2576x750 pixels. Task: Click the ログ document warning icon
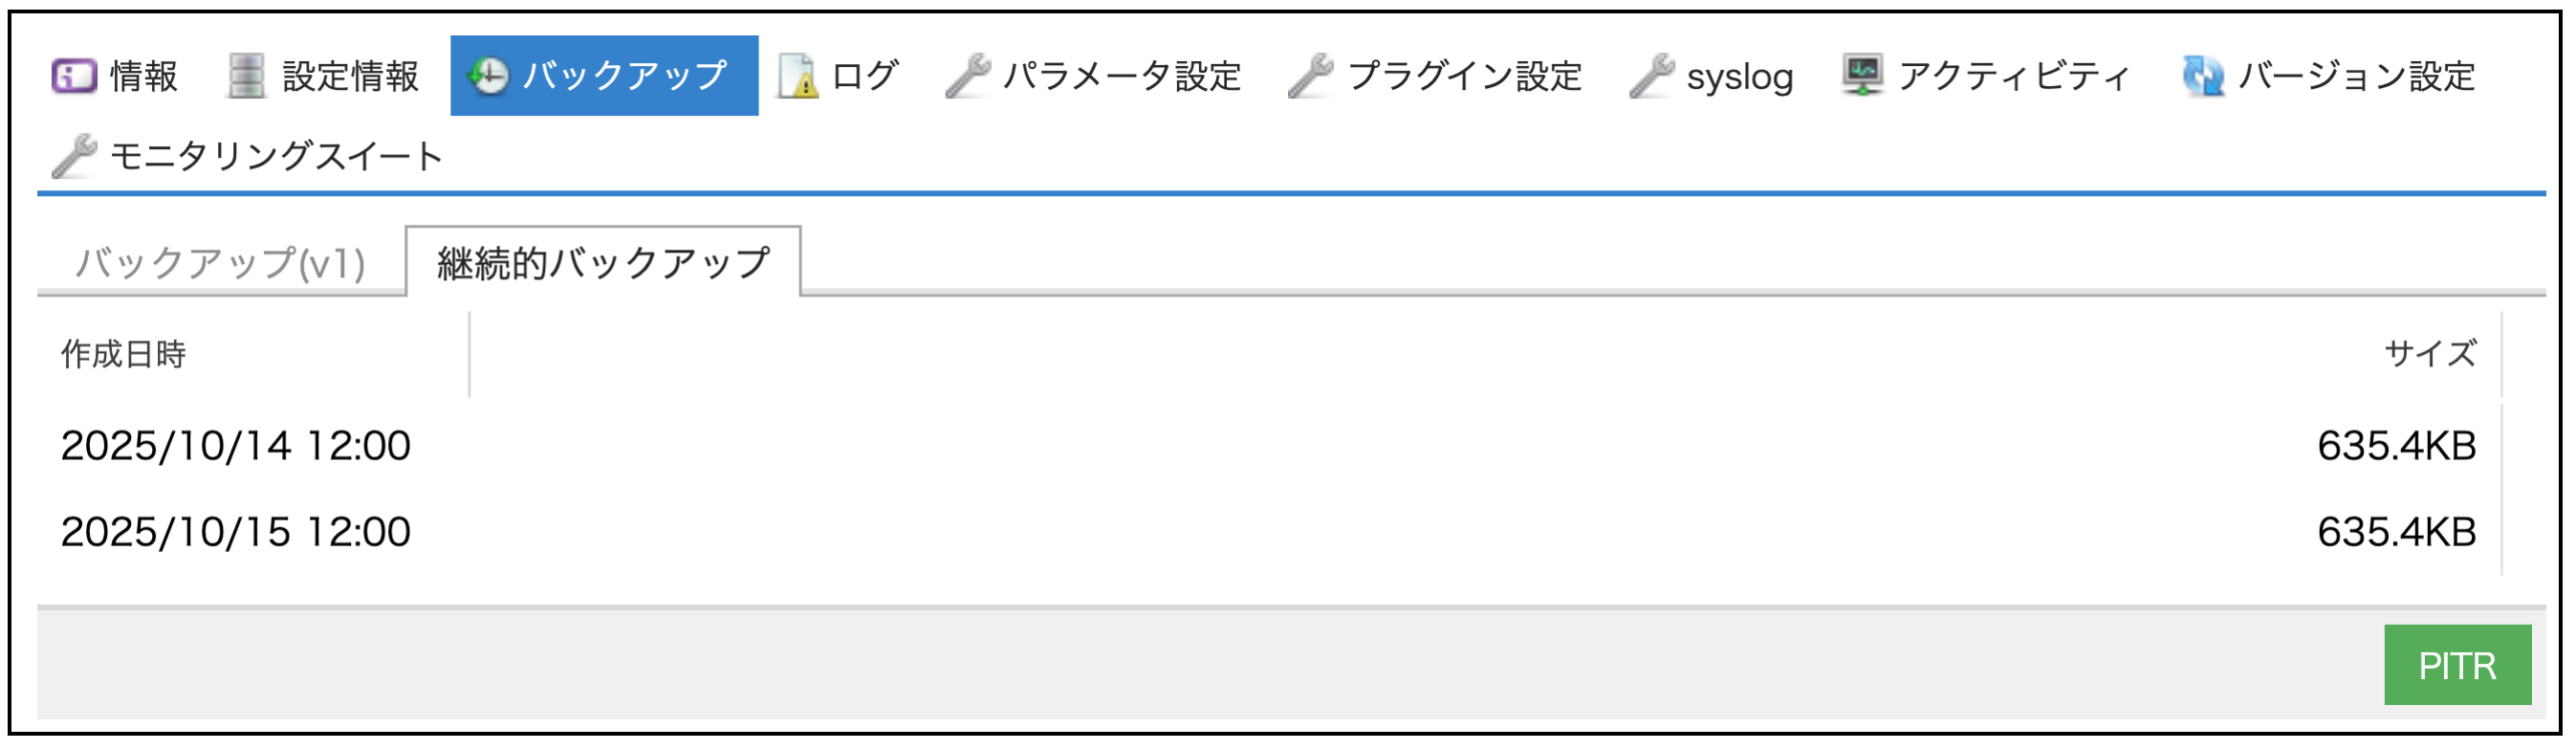tap(799, 76)
